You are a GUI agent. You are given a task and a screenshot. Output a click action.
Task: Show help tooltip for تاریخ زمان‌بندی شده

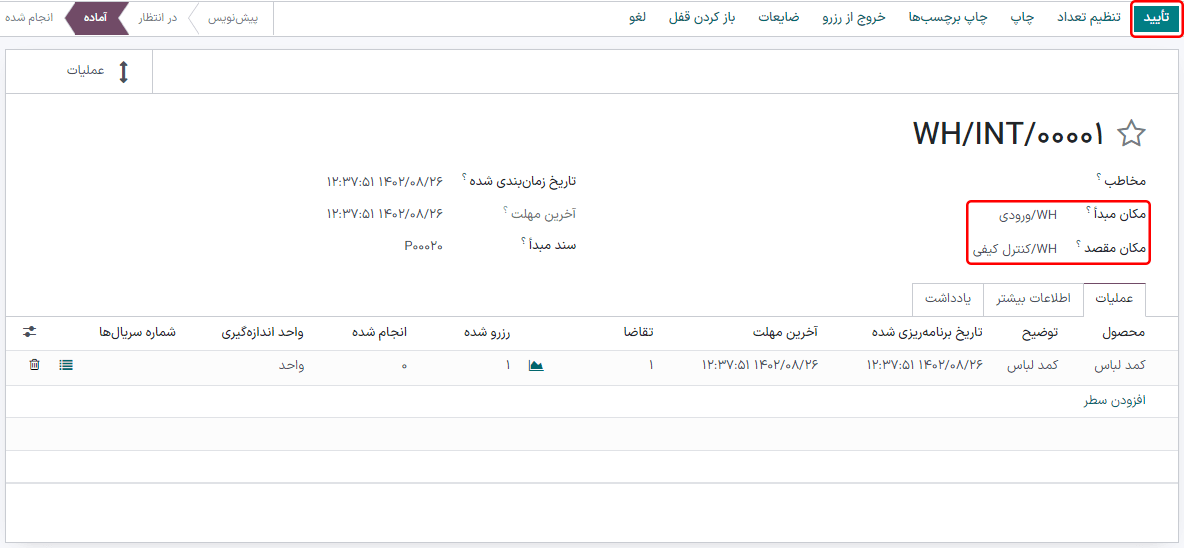pyautogui.click(x=465, y=177)
